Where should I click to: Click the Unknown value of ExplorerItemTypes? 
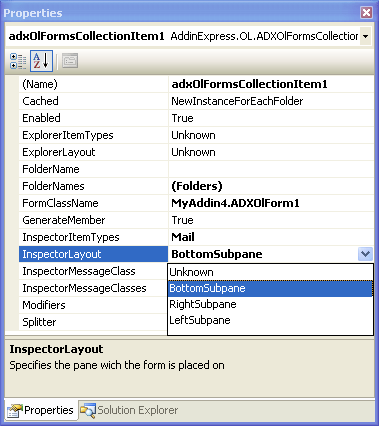point(271,135)
